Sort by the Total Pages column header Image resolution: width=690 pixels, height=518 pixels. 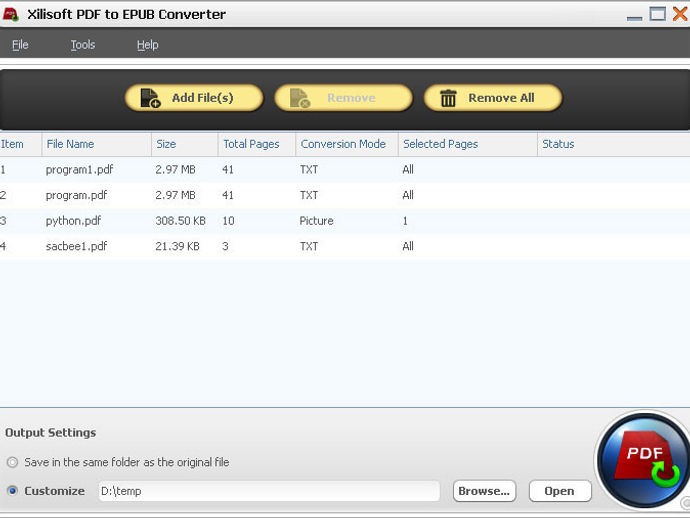pos(257,144)
